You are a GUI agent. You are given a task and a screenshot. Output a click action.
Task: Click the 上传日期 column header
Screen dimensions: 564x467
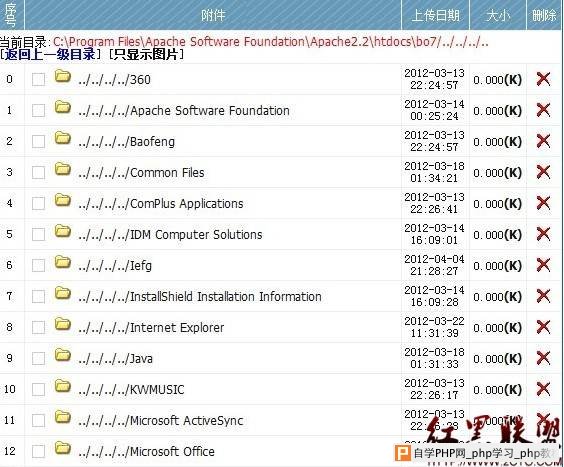435,15
